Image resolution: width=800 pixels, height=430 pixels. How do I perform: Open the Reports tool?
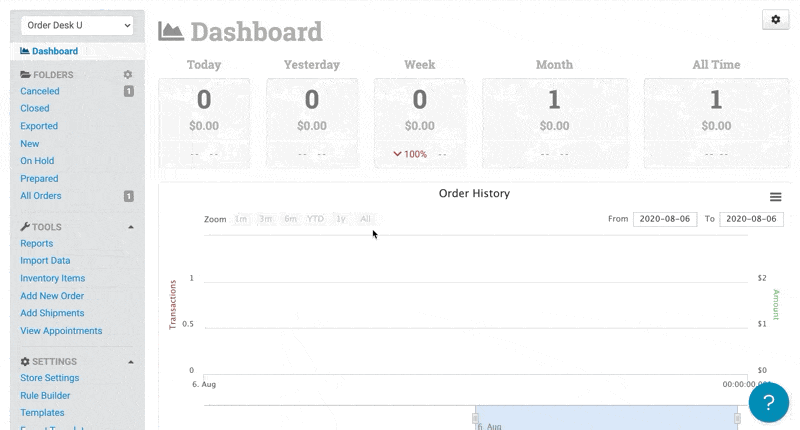click(37, 243)
